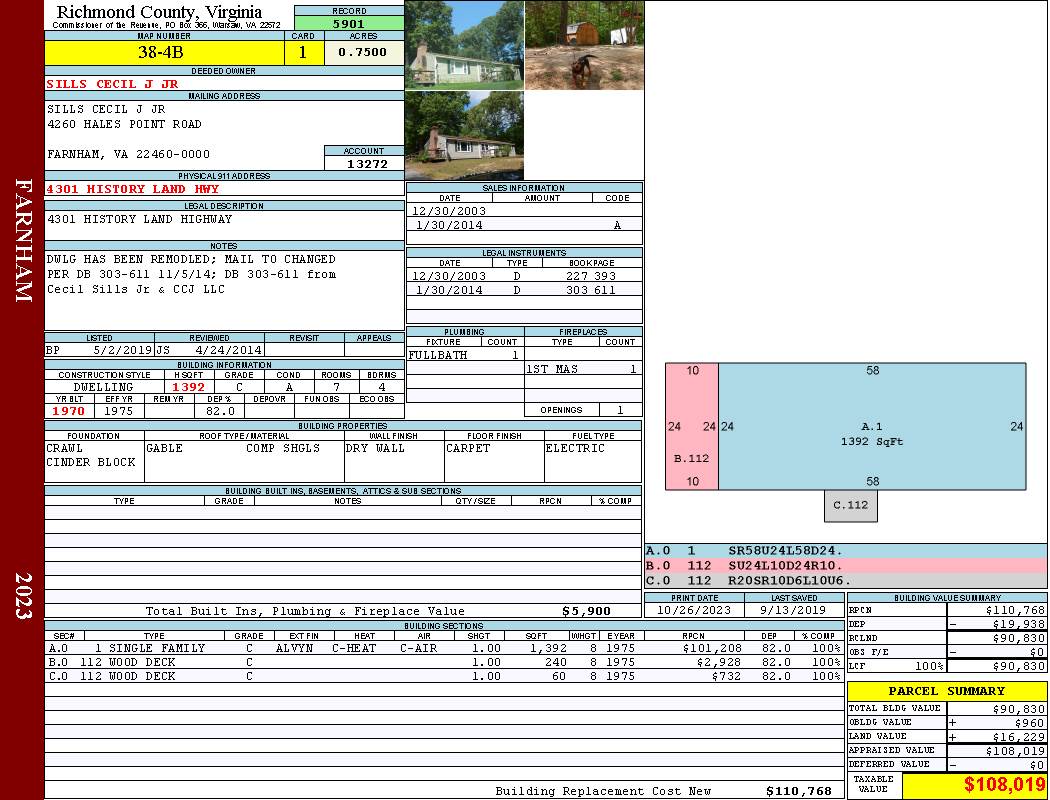Open the house front photo thumbnail with blue sky
Screen dimensions: 1050x800
tap(465, 45)
